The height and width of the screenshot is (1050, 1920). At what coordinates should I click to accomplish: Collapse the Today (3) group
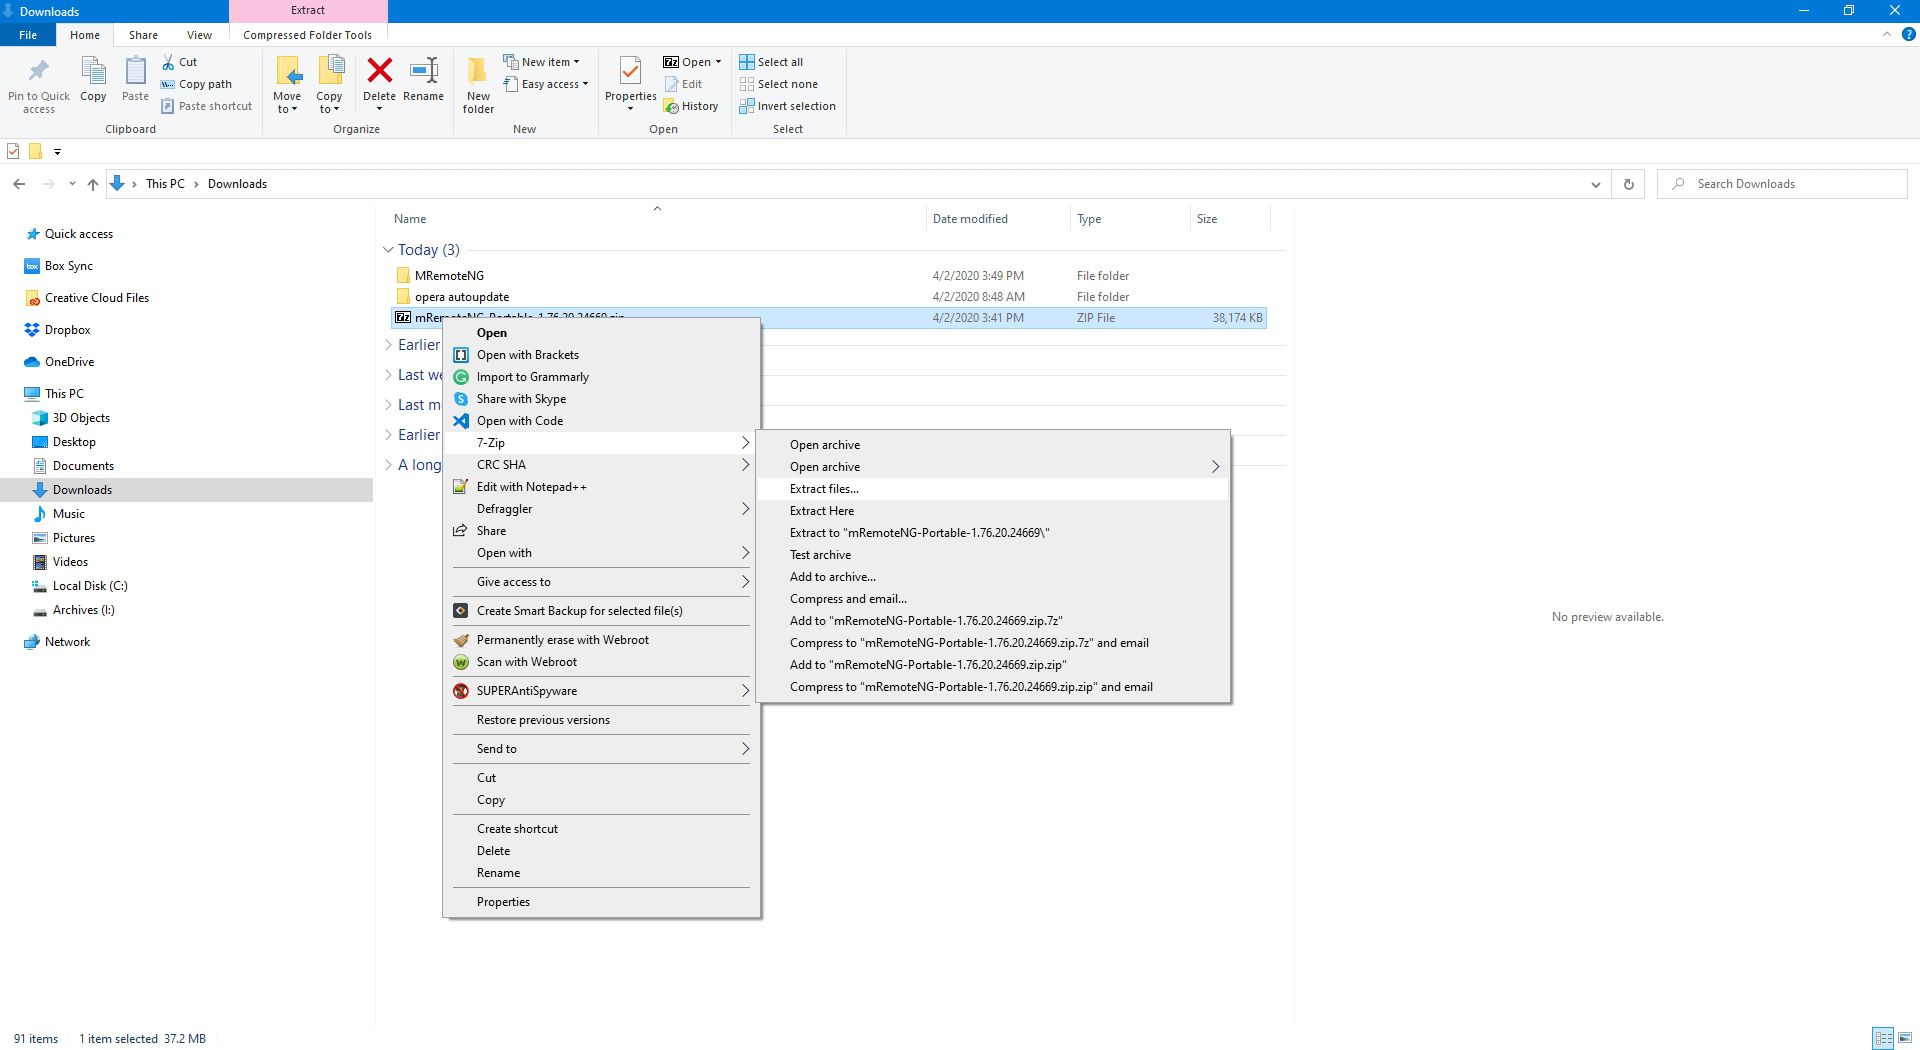pyautogui.click(x=388, y=250)
